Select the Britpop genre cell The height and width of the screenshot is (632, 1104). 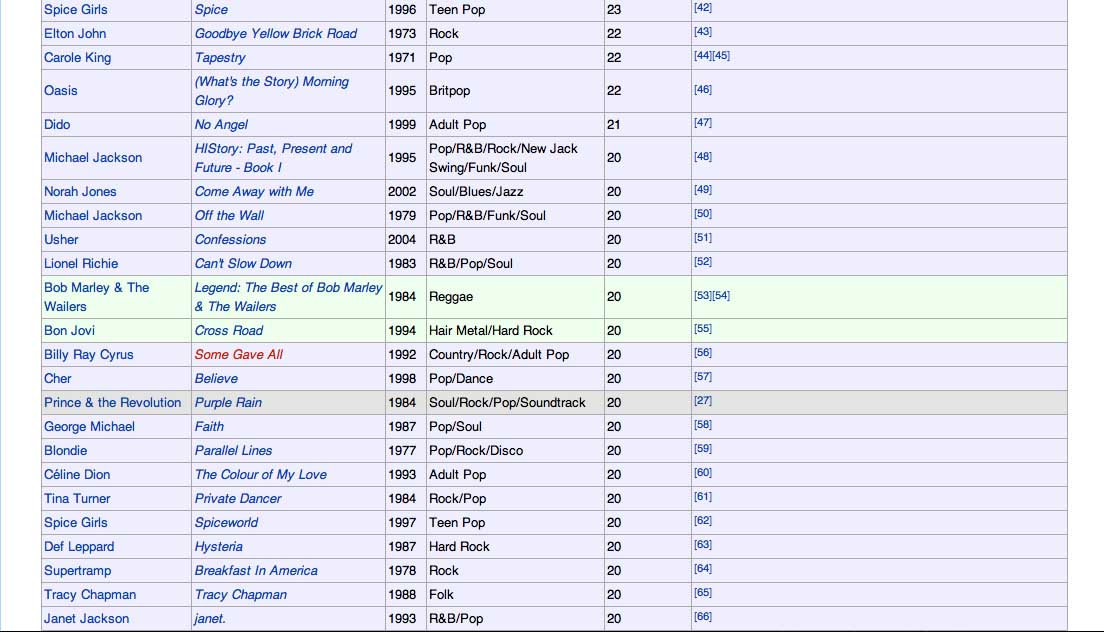pyautogui.click(x=515, y=91)
